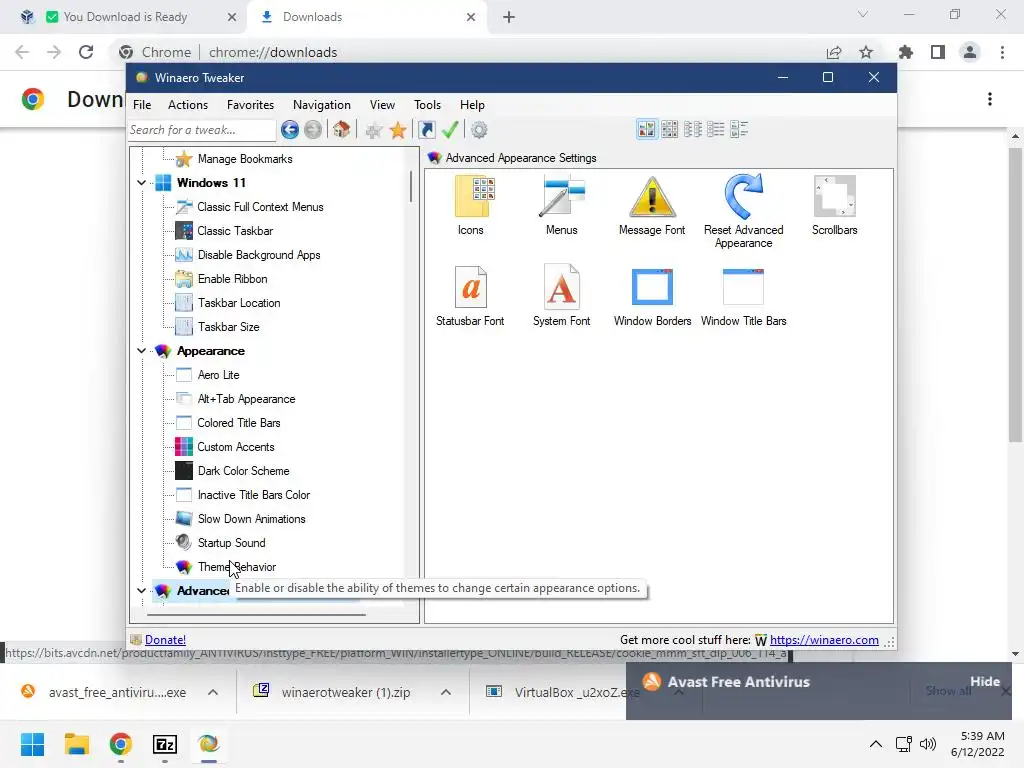Screen dimensions: 1024x768
Task: Select Classic Taskbar in the tree
Action: [235, 231]
